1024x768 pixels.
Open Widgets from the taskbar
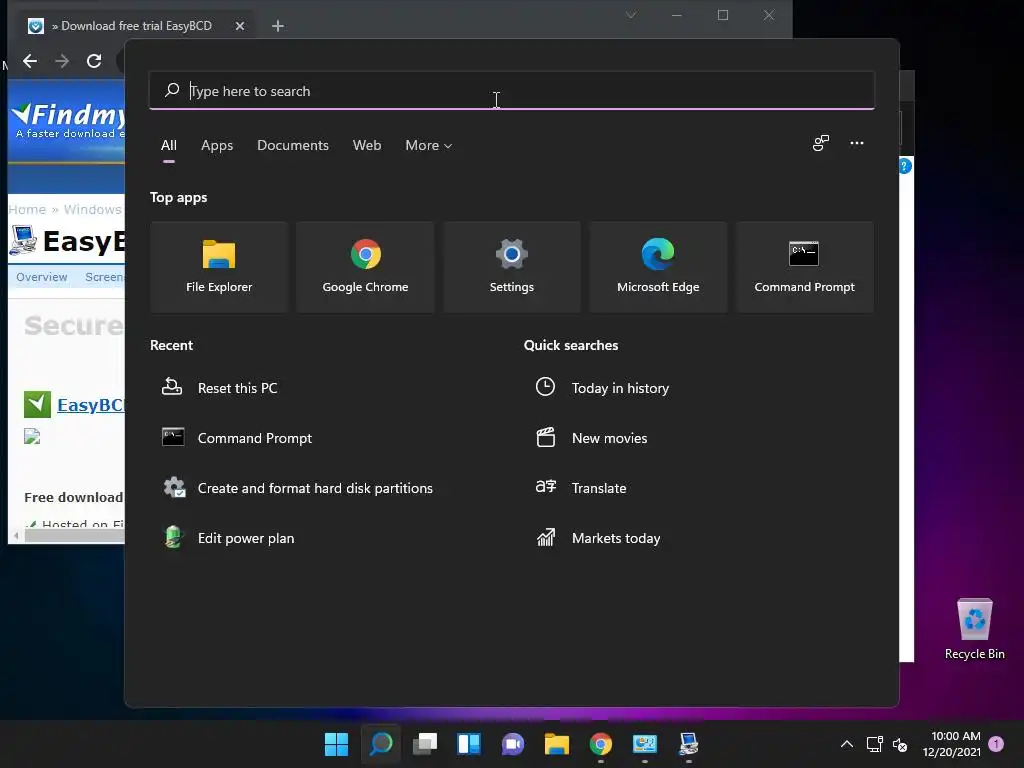coord(469,744)
